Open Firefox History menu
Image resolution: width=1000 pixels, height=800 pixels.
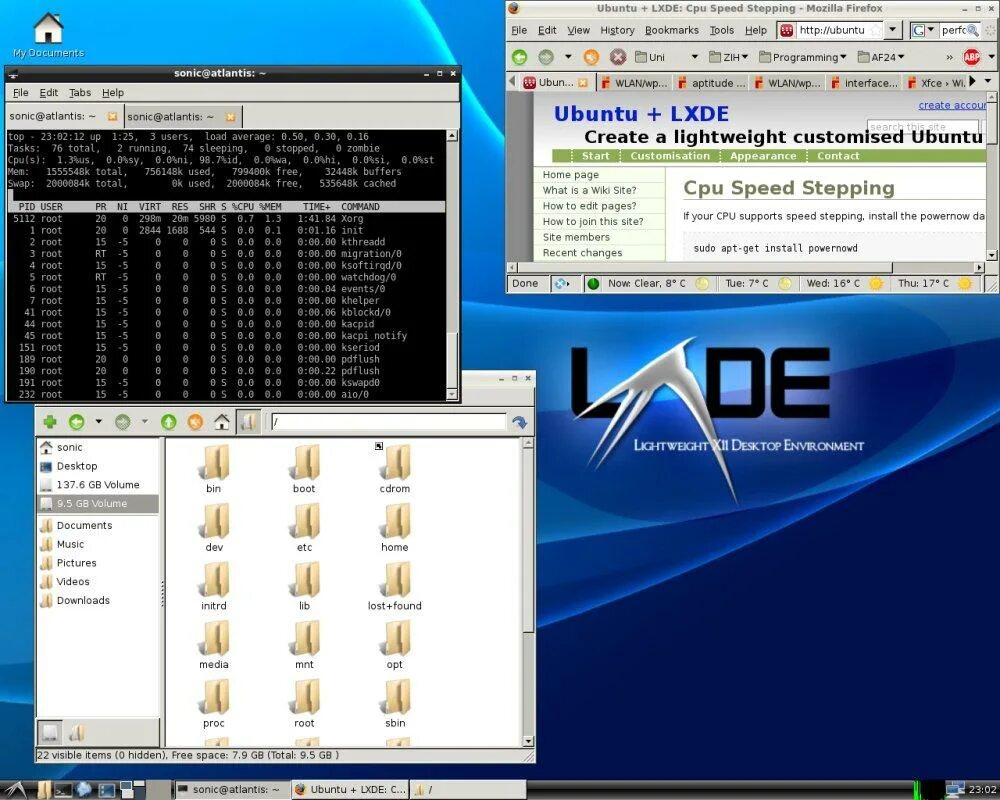617,30
